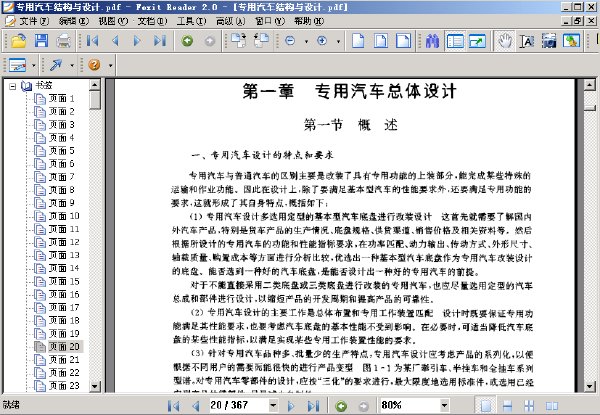
Task: Open the 窗口 menu
Action: [270, 21]
